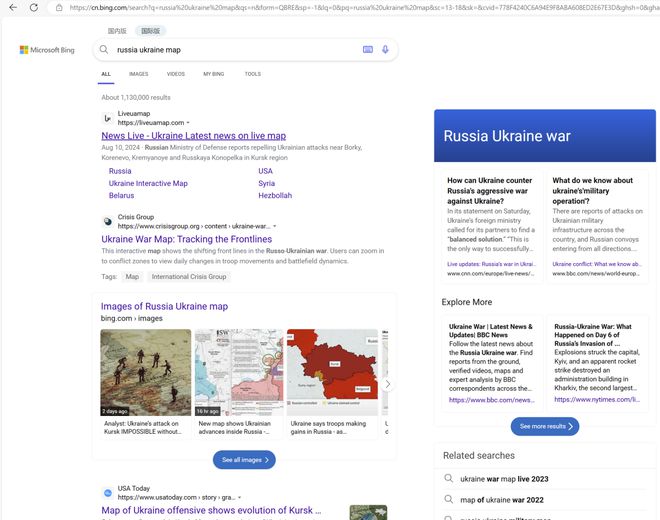Select the ALL results tab

pyautogui.click(x=106, y=74)
